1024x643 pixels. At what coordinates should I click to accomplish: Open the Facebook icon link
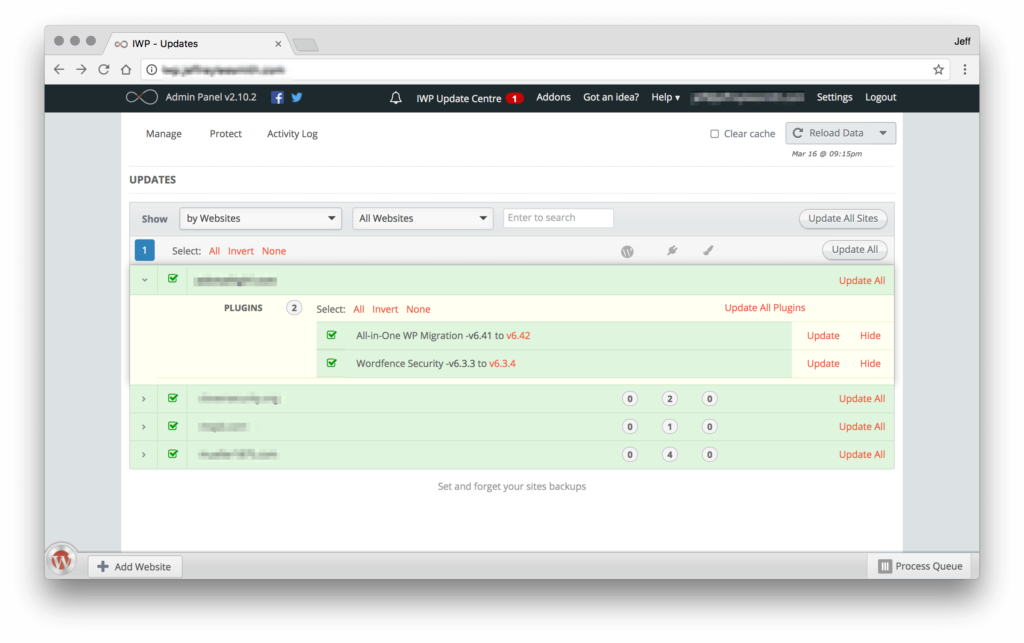pyautogui.click(x=278, y=98)
